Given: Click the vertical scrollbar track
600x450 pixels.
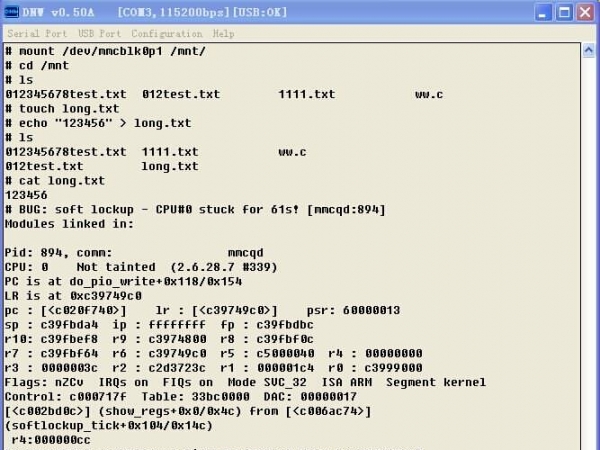Looking at the screenshot, I should [x=590, y=250].
